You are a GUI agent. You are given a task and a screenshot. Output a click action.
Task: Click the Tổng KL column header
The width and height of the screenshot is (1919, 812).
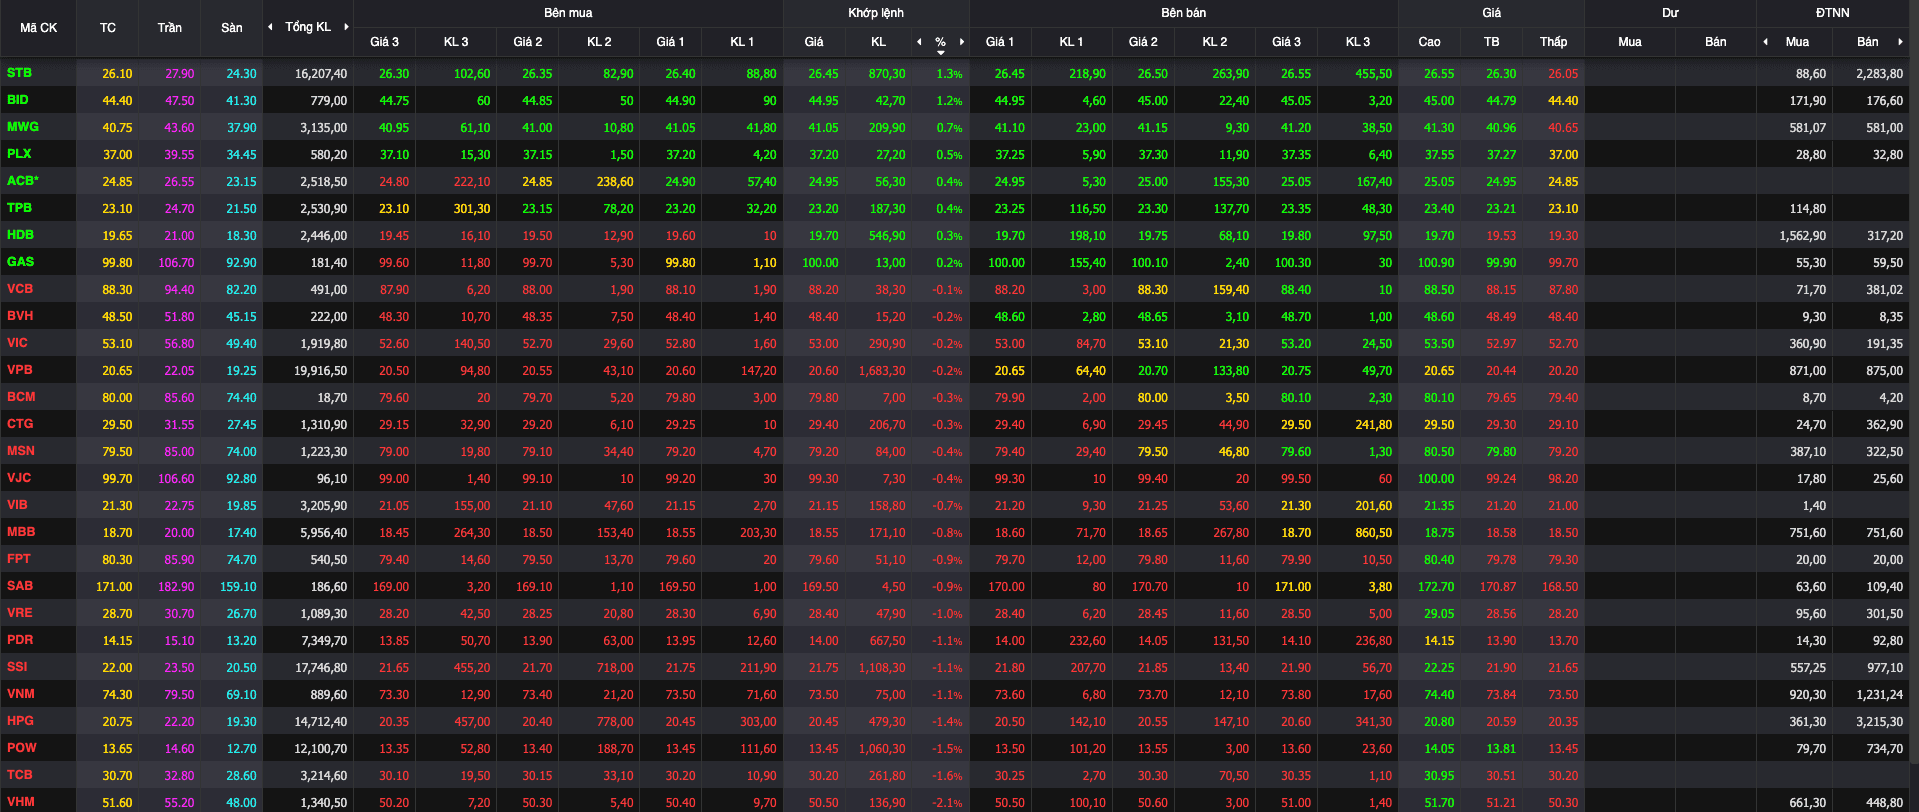(308, 27)
